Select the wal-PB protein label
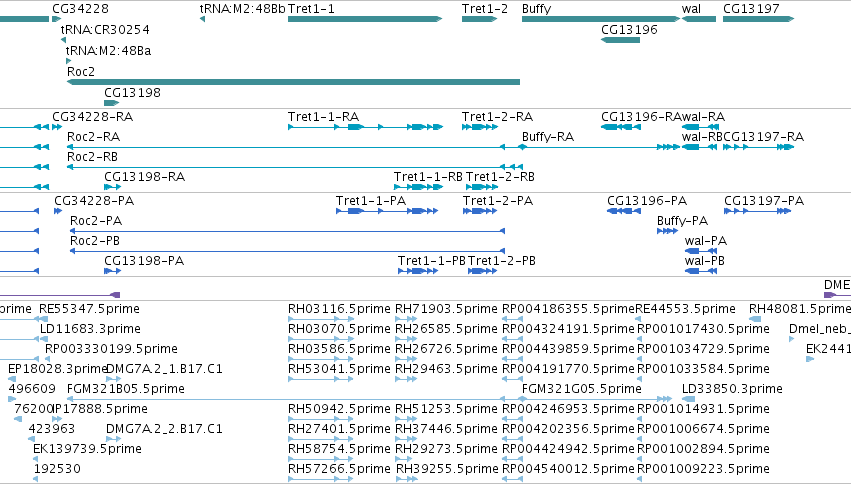The width and height of the screenshot is (851, 484). [x=704, y=261]
